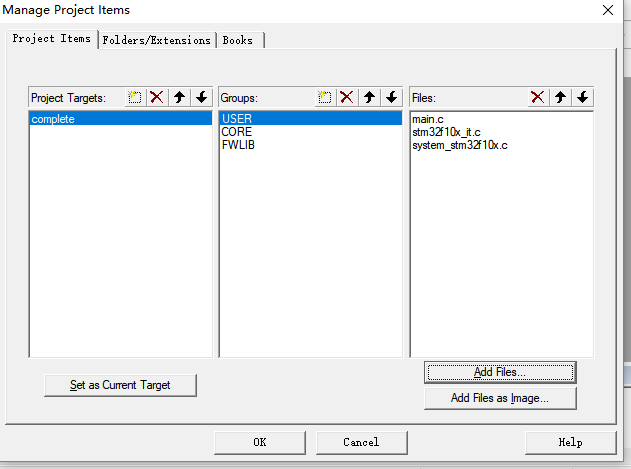Create a new project target
This screenshot has width=631, height=469.
[x=135, y=97]
